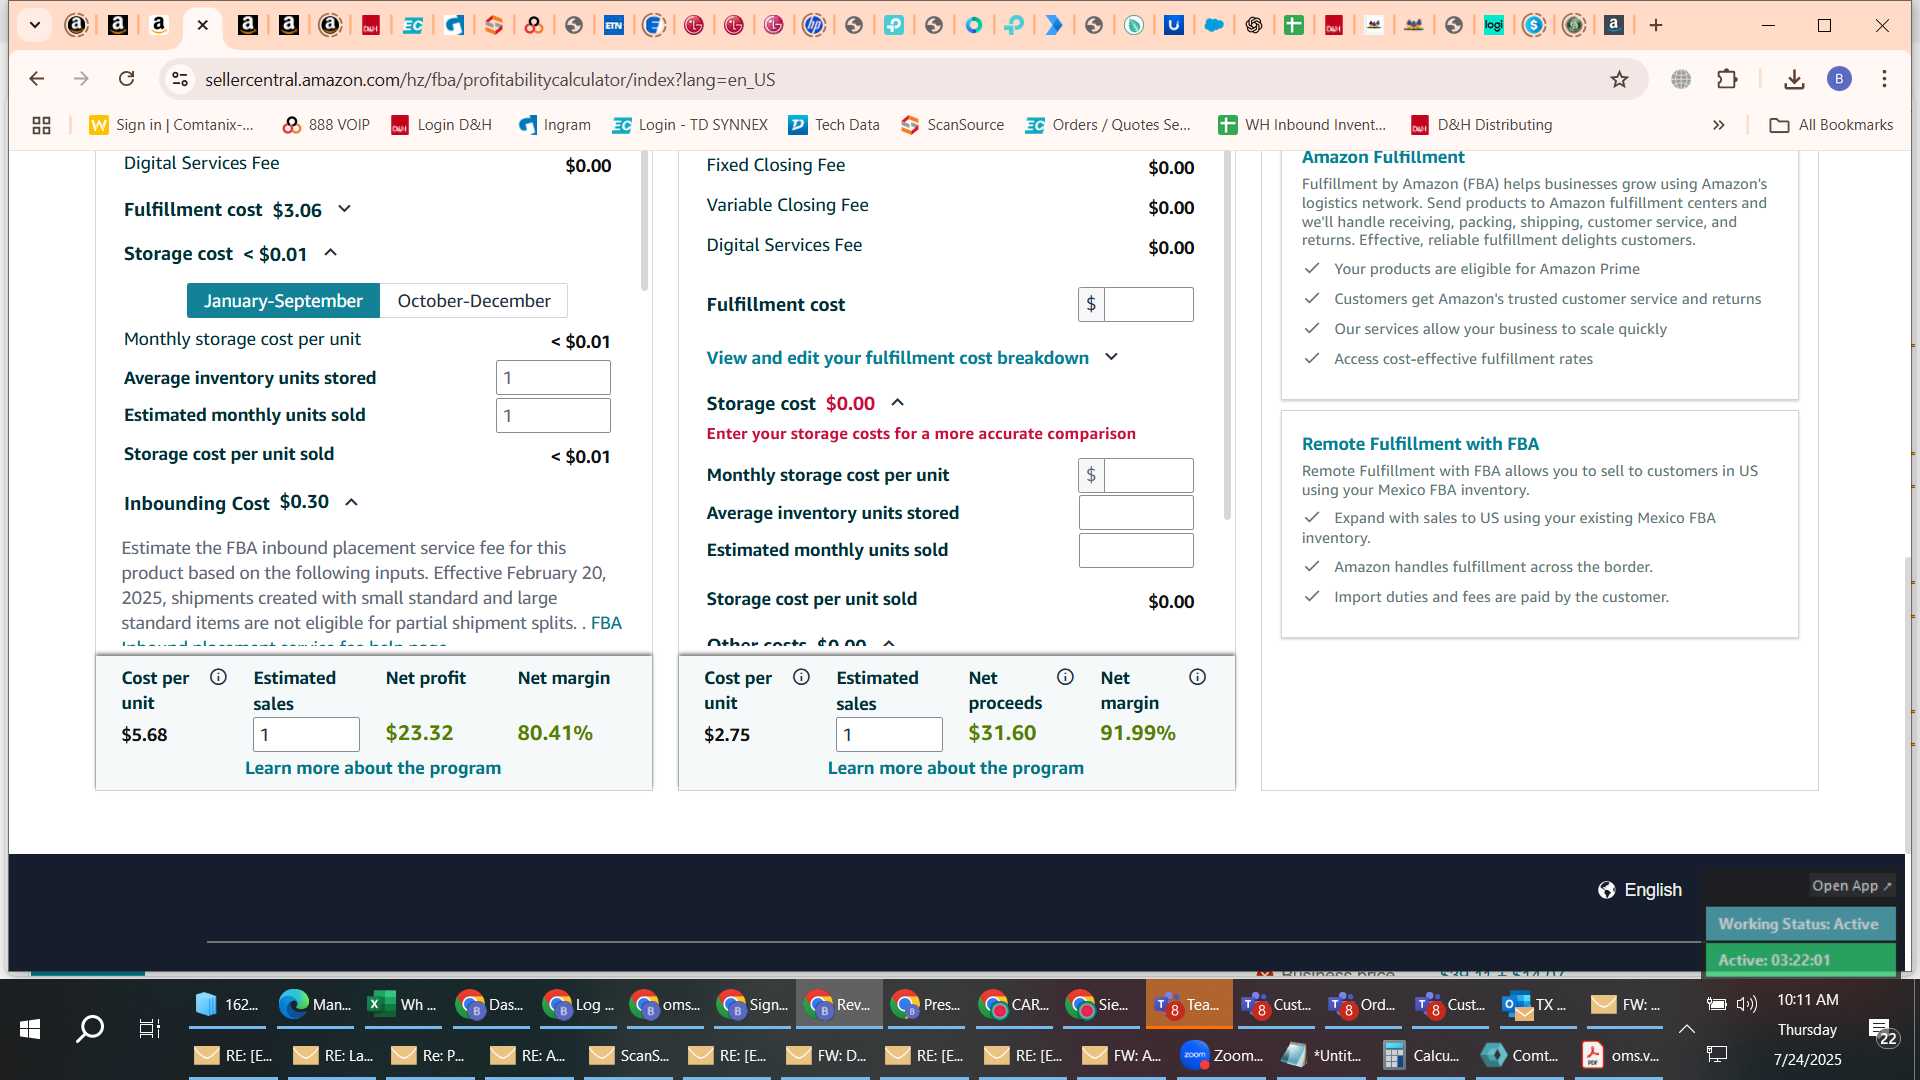
Task: Open Login D&H bookmark
Action: 441,125
